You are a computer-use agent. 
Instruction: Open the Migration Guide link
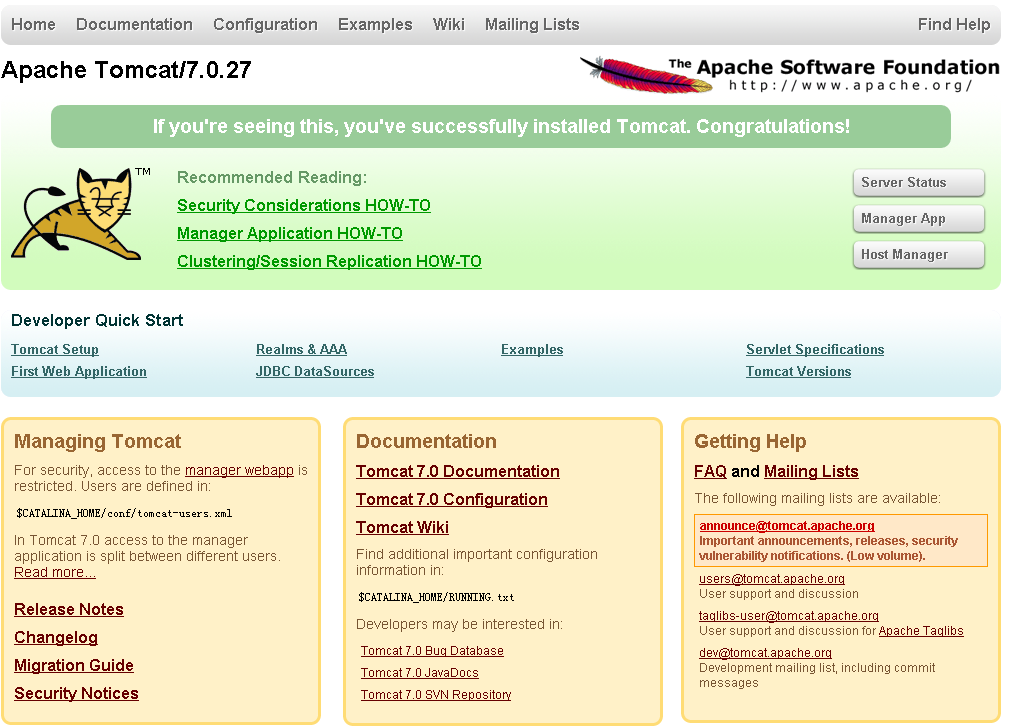[x=74, y=666]
